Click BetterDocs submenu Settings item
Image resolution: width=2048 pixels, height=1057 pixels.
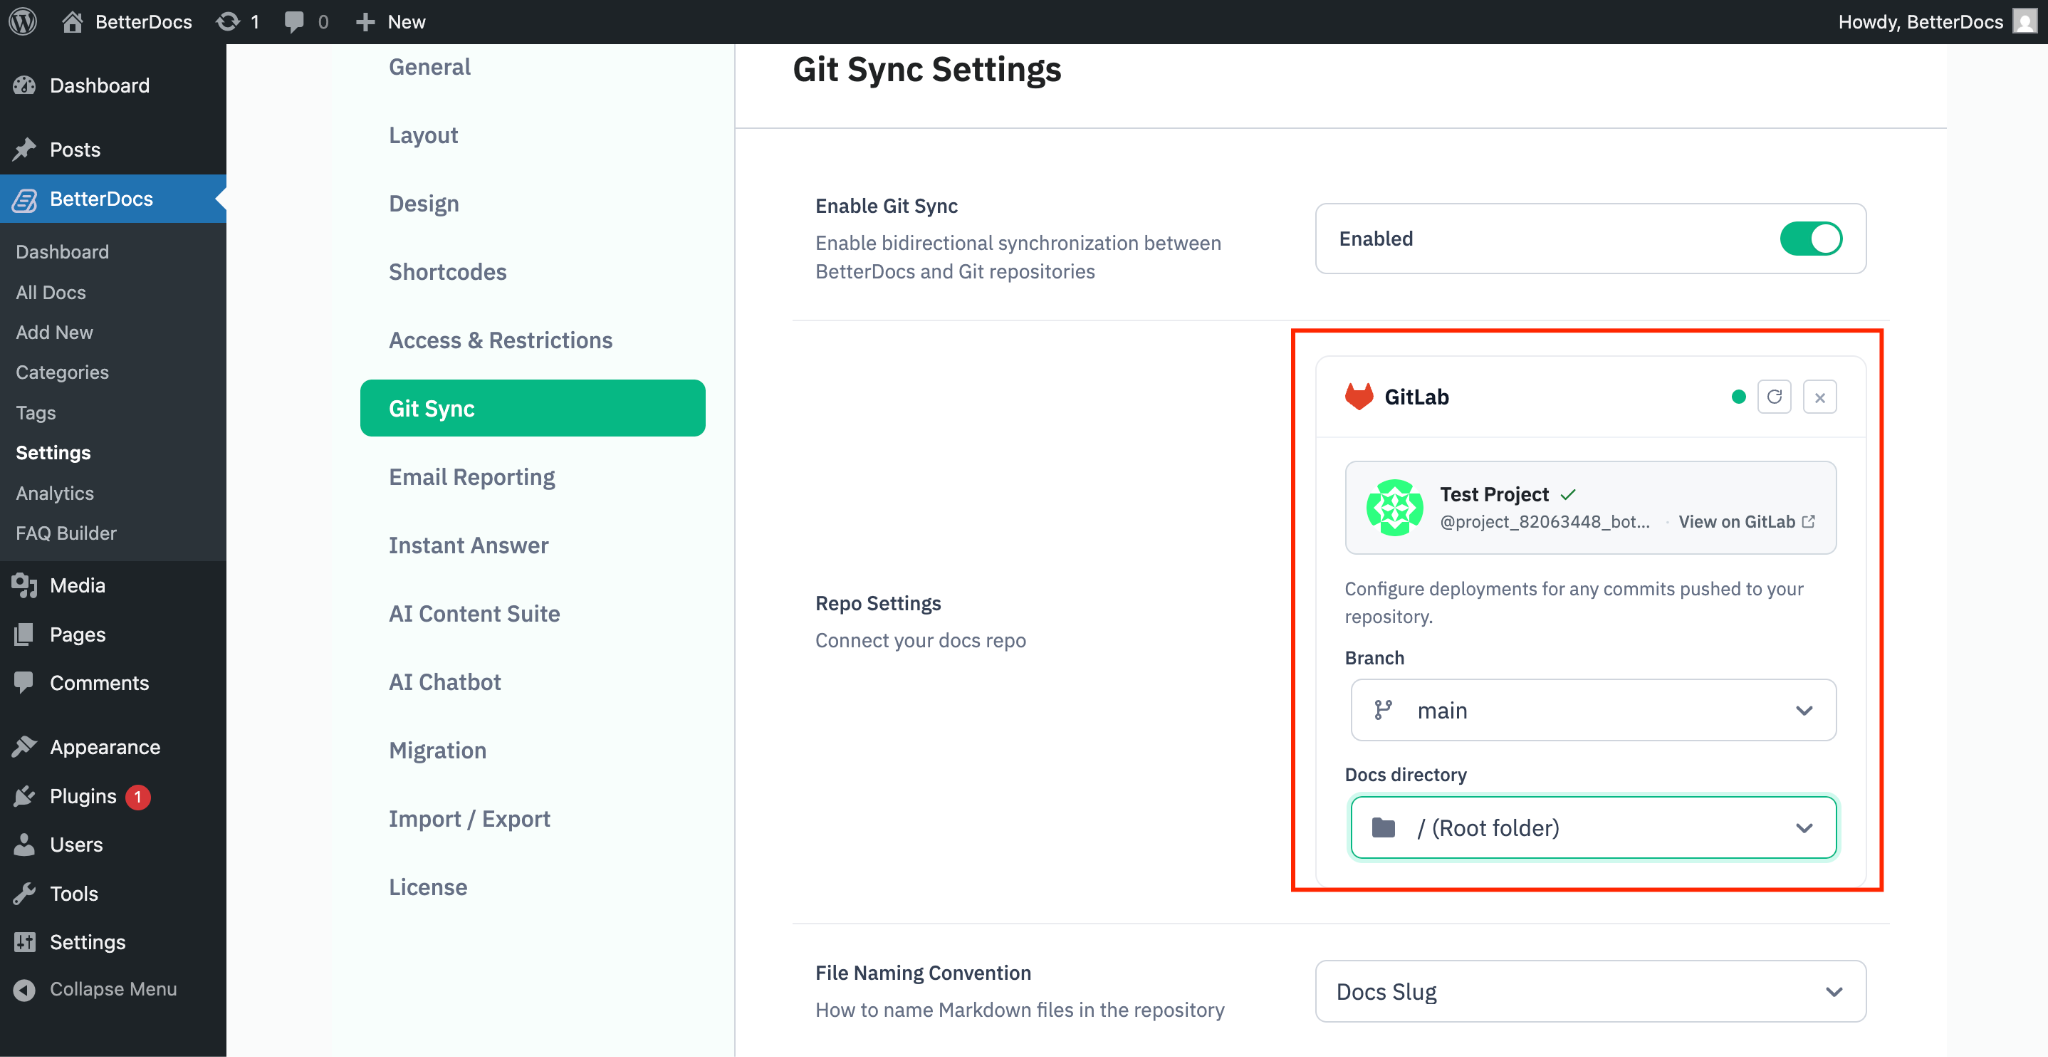[53, 453]
